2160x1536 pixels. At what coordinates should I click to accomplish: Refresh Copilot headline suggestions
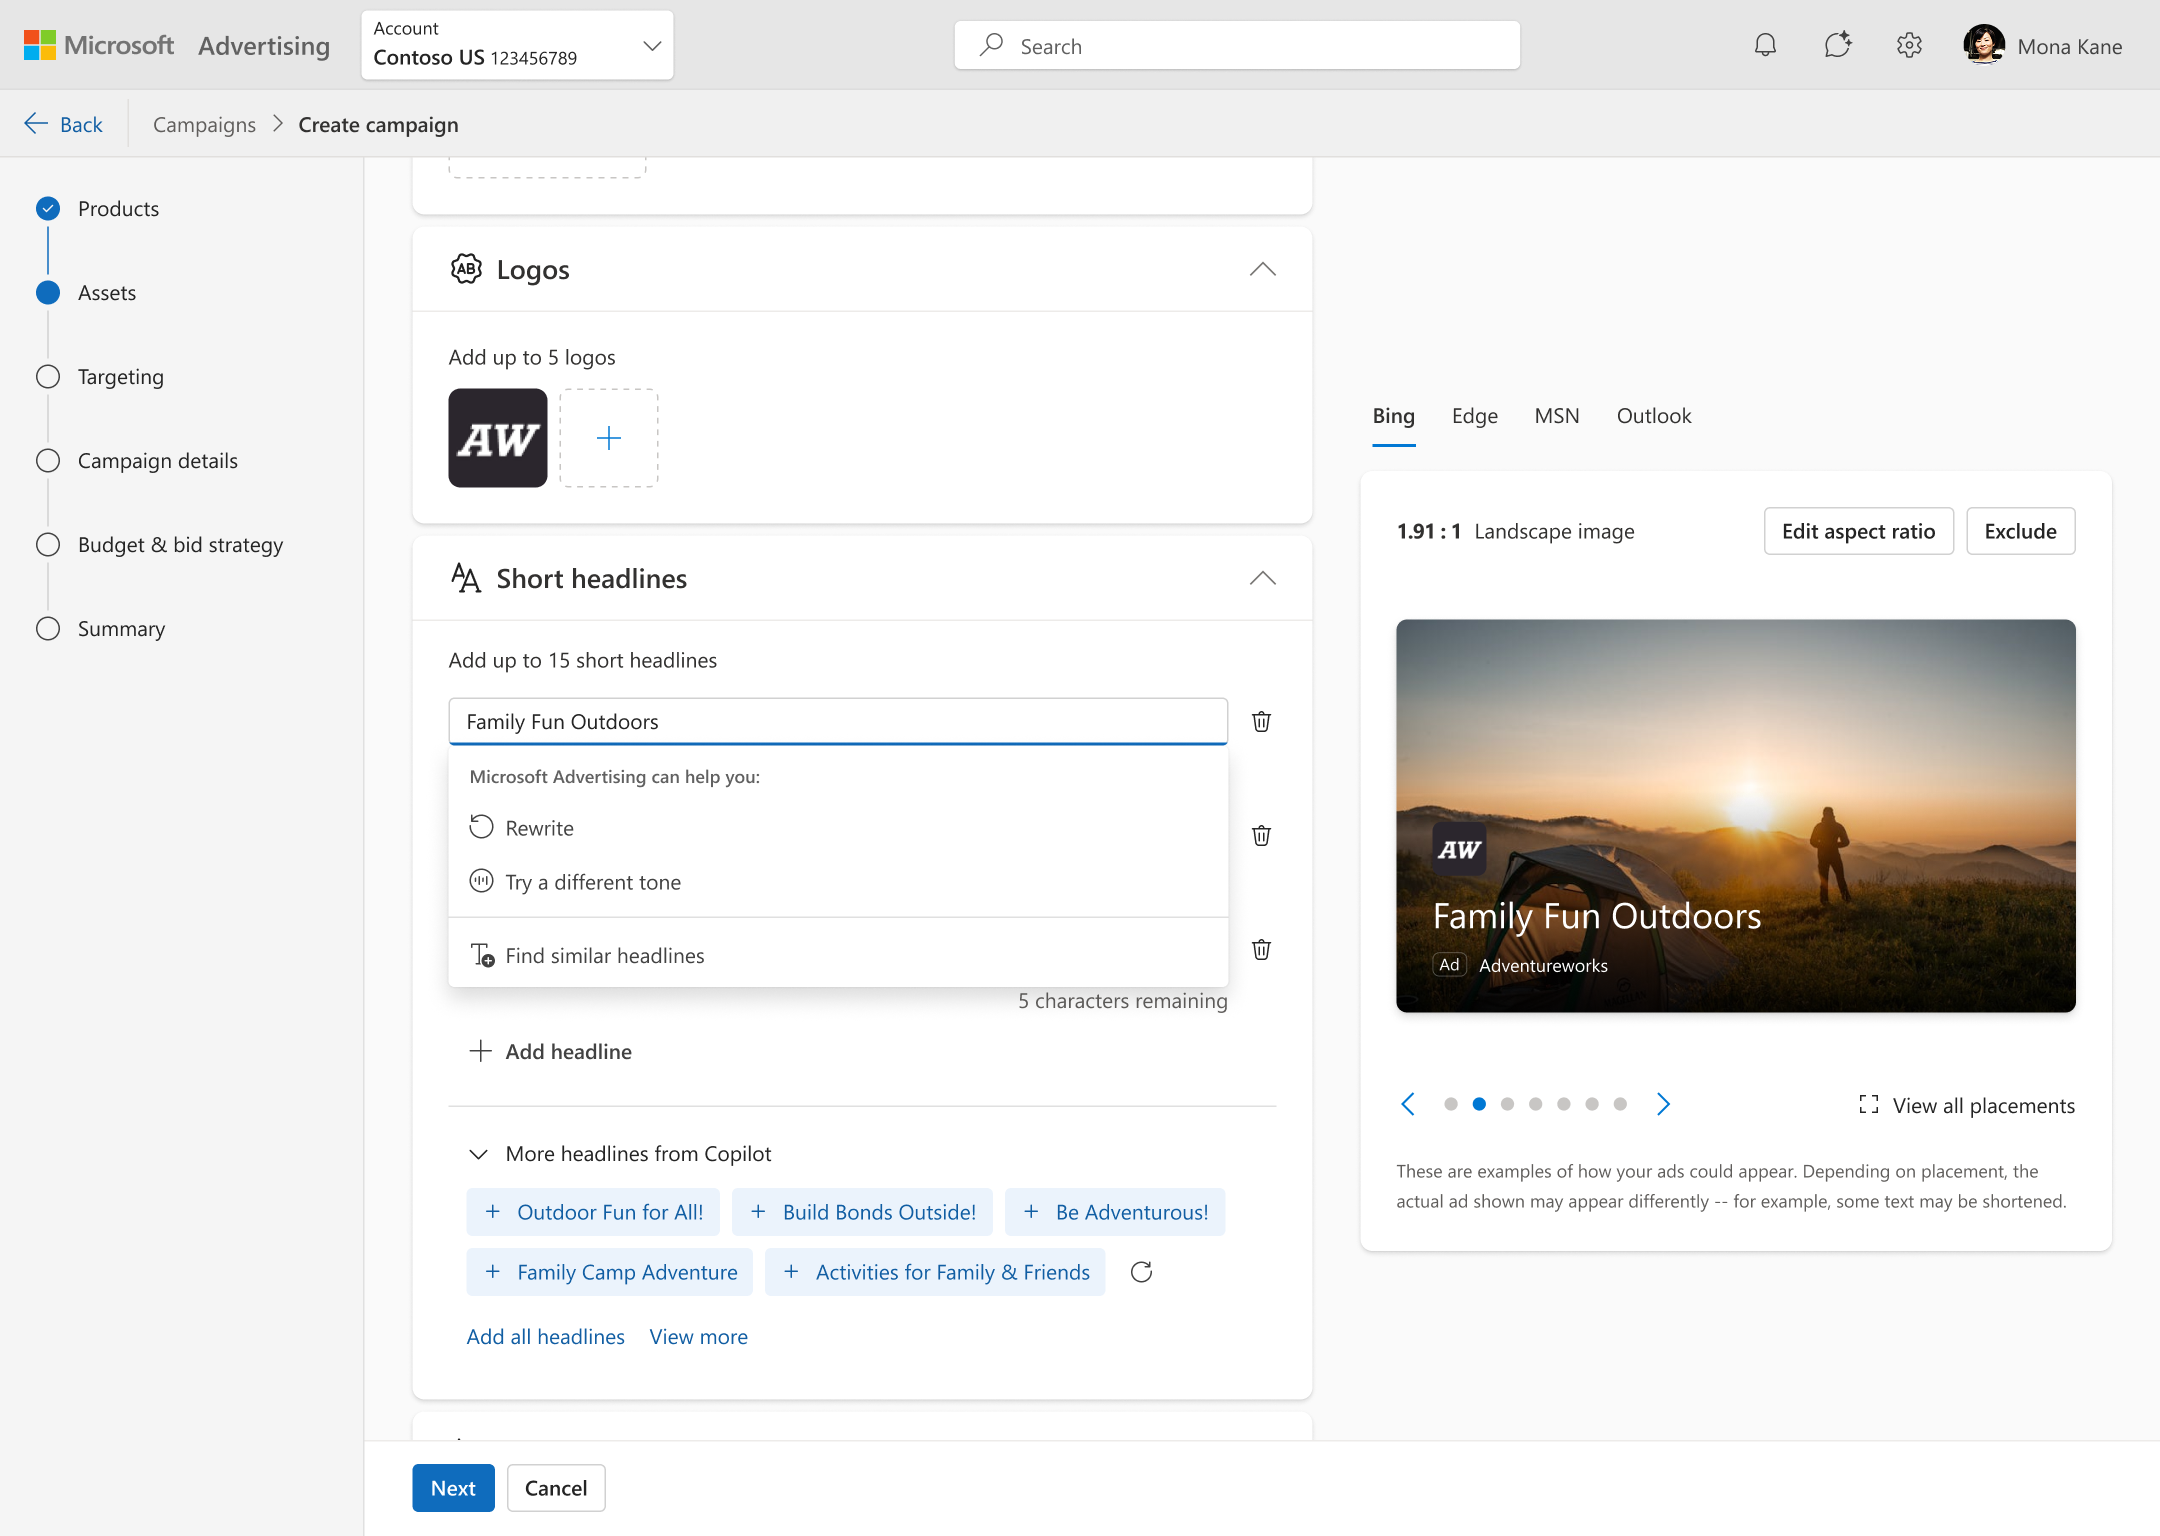pyautogui.click(x=1141, y=1272)
